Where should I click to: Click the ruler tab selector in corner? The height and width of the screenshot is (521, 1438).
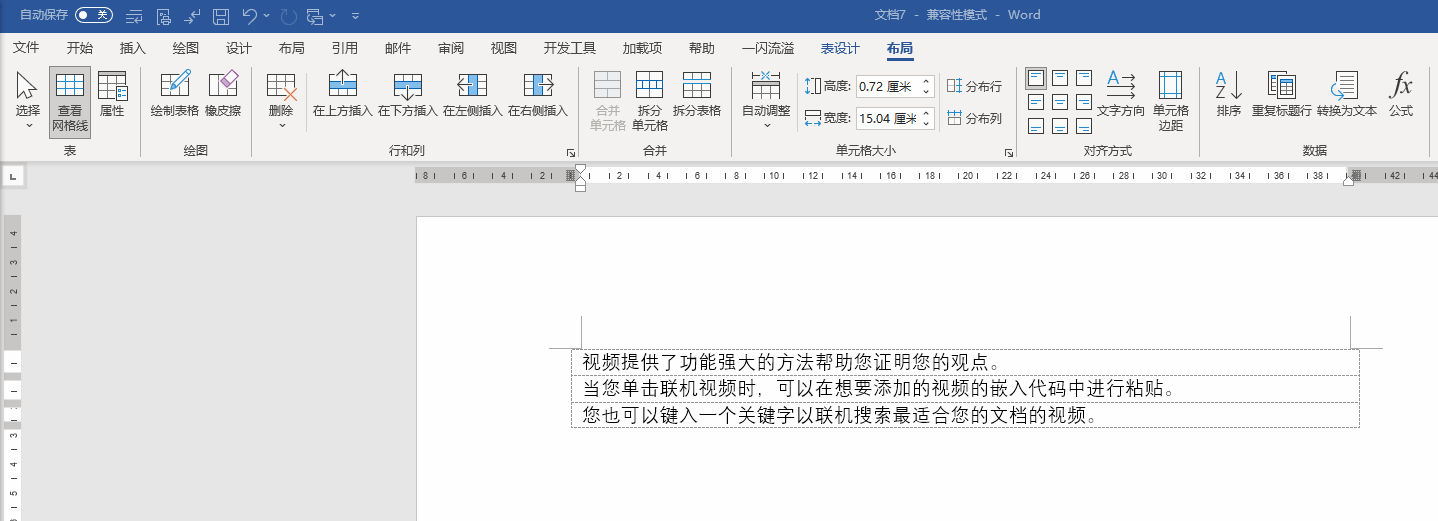point(13,177)
